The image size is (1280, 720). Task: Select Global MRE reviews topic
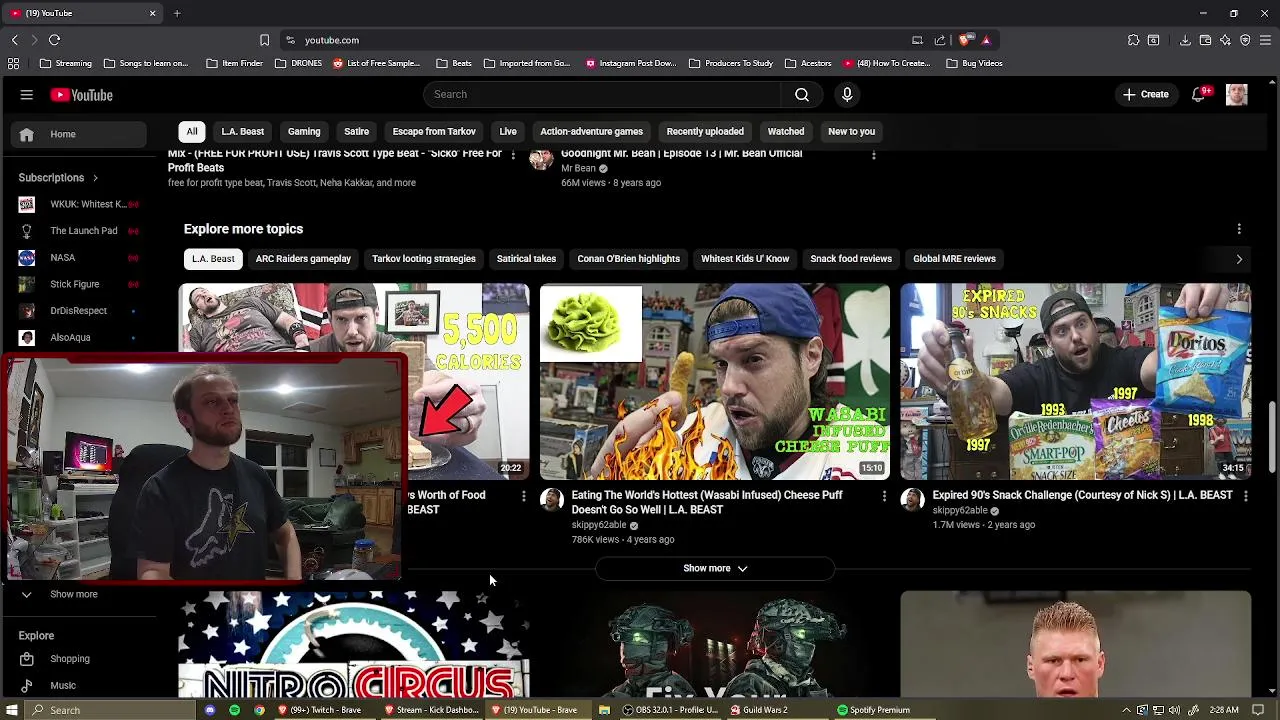[954, 259]
